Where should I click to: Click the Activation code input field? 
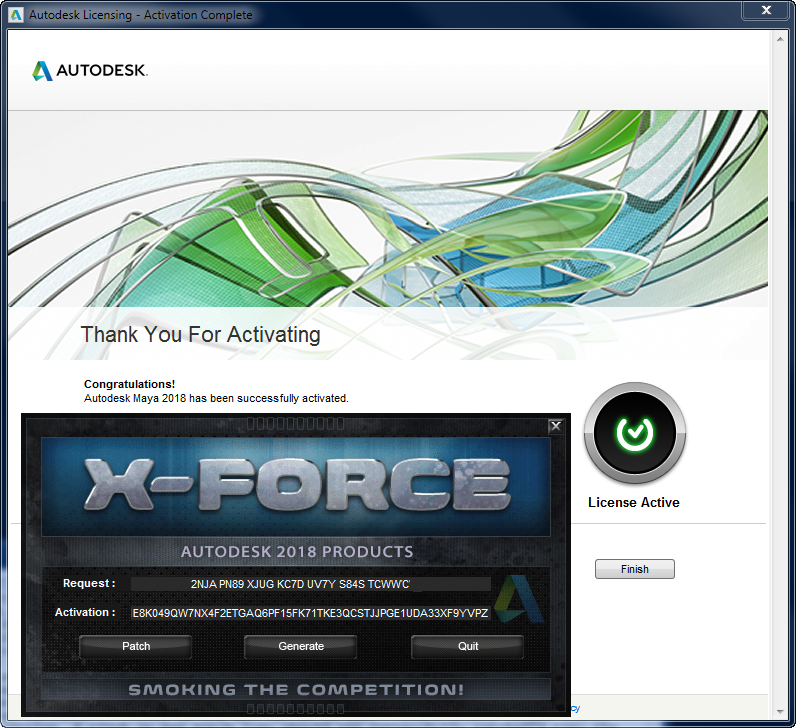tap(311, 613)
